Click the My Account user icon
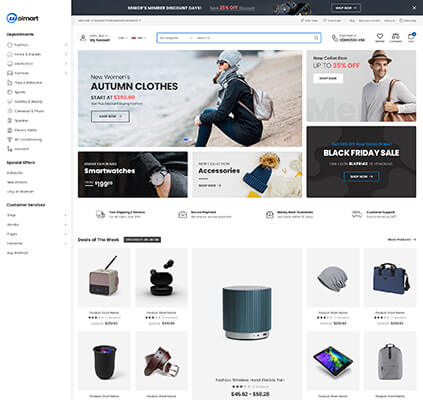The image size is (423, 400). tap(83, 38)
